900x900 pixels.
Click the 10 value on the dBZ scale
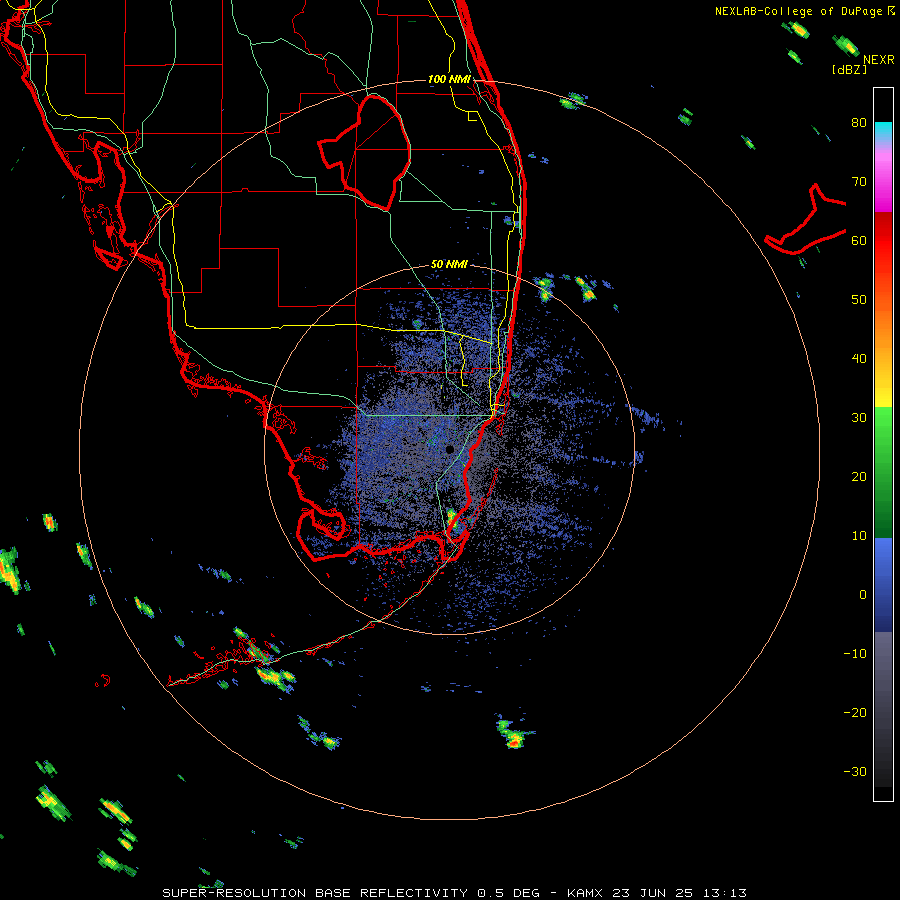click(859, 536)
